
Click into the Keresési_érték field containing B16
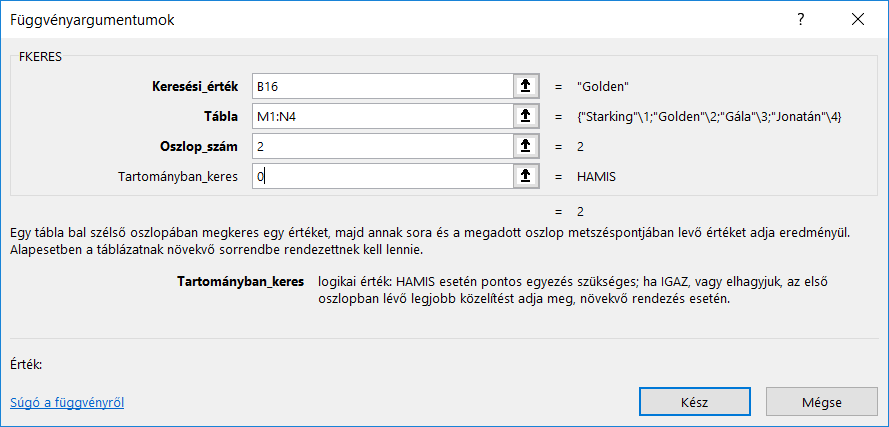pyautogui.click(x=380, y=86)
